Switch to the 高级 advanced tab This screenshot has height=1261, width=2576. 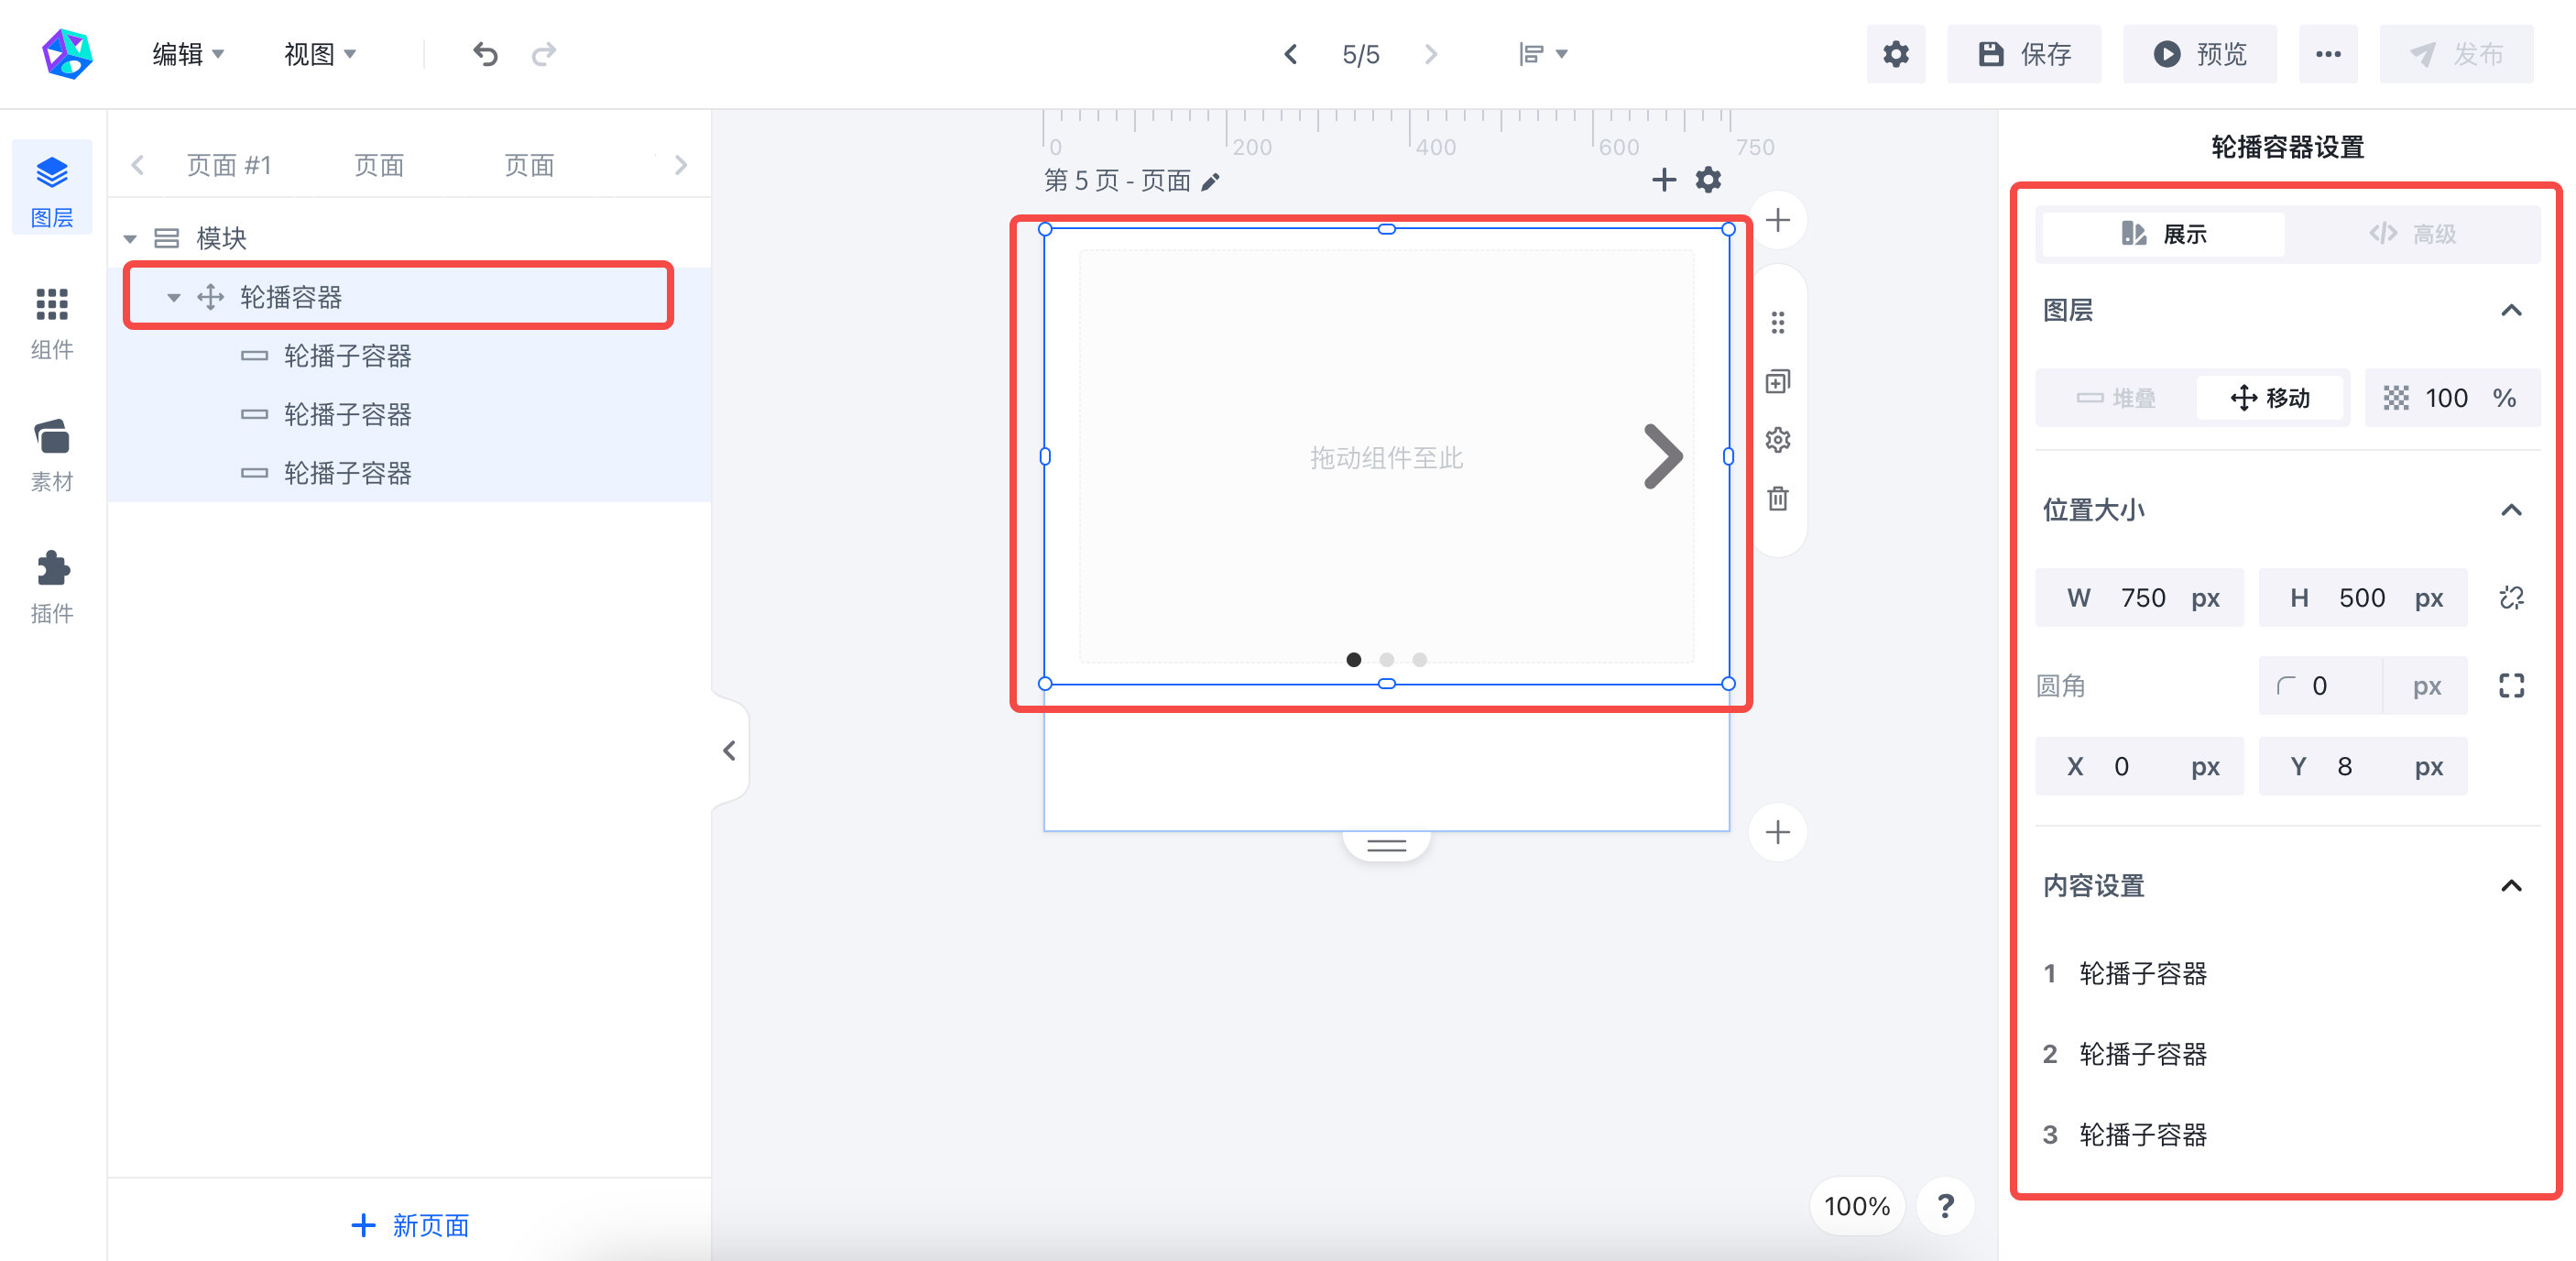click(2411, 234)
